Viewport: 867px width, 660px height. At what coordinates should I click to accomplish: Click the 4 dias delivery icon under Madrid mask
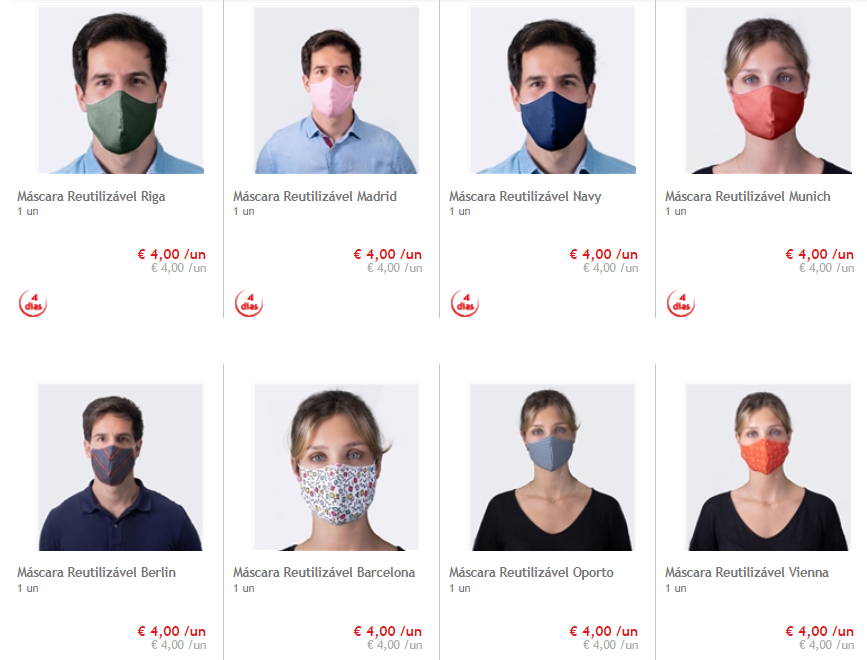(x=249, y=303)
